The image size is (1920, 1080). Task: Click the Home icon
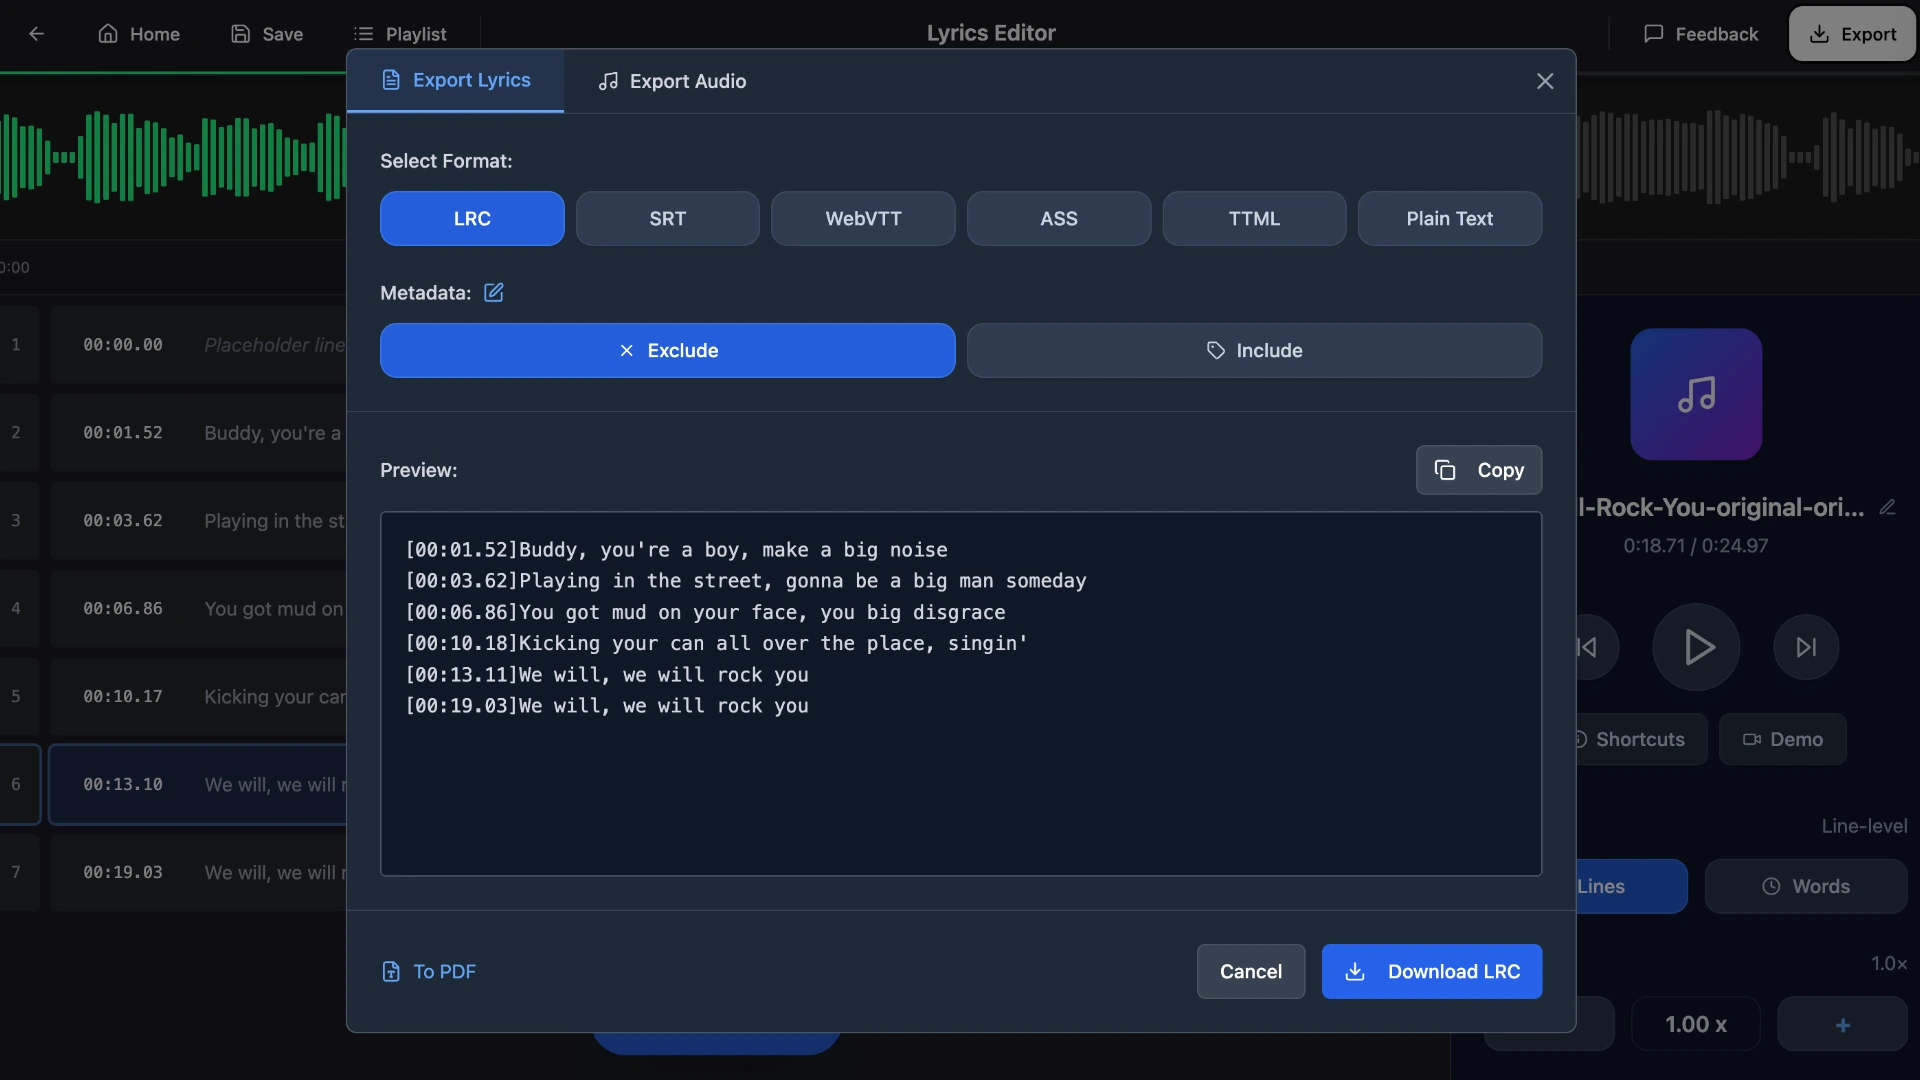108,33
